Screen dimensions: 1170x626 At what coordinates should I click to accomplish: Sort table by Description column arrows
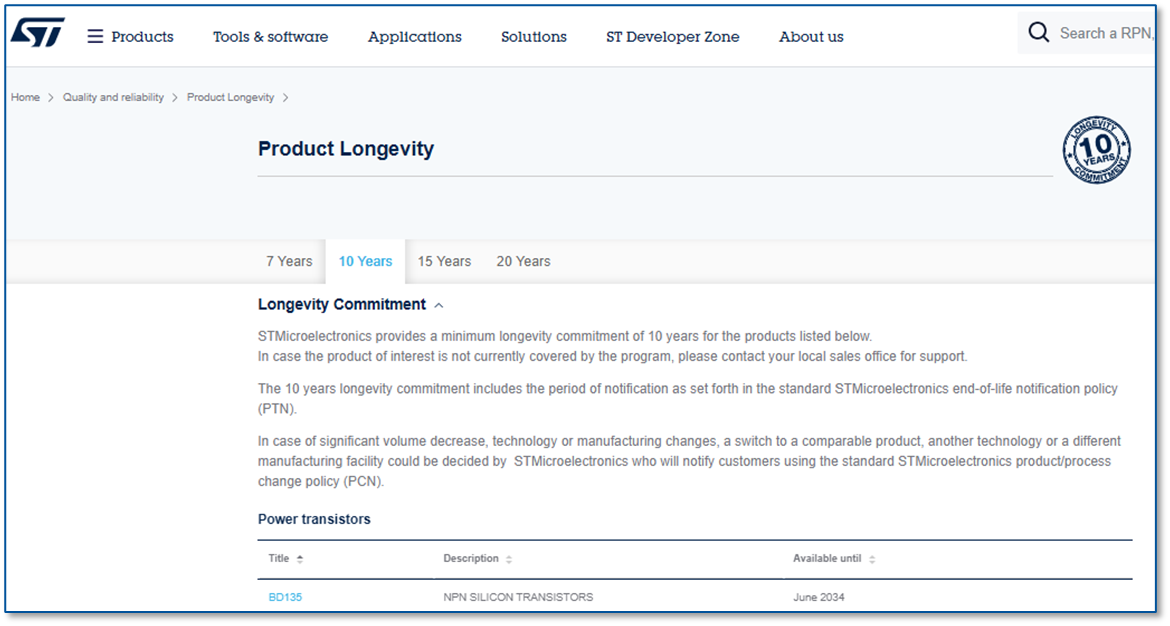[x=508, y=559]
